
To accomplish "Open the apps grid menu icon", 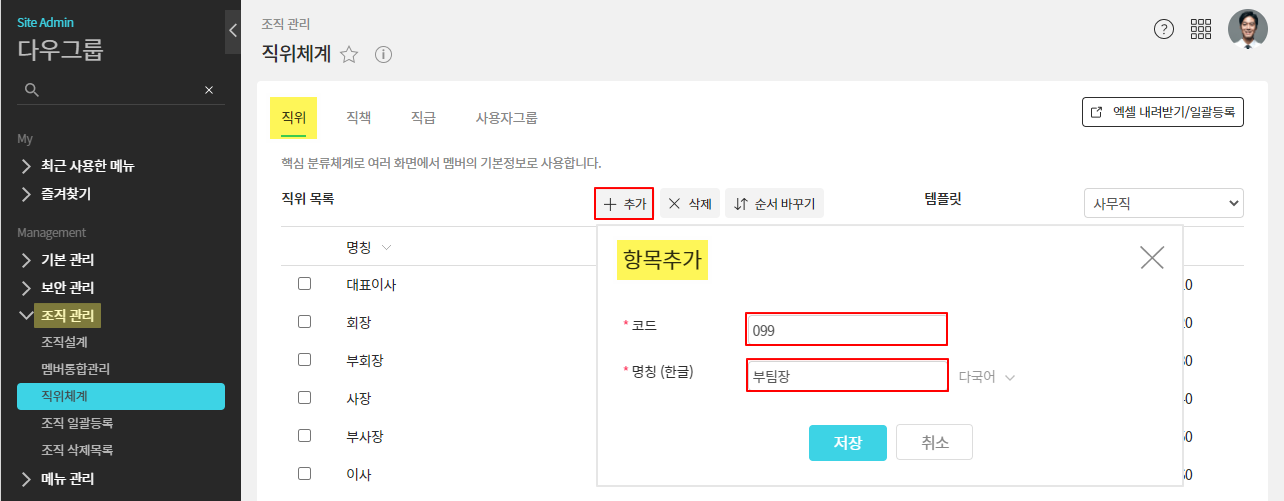I will (x=1201, y=29).
